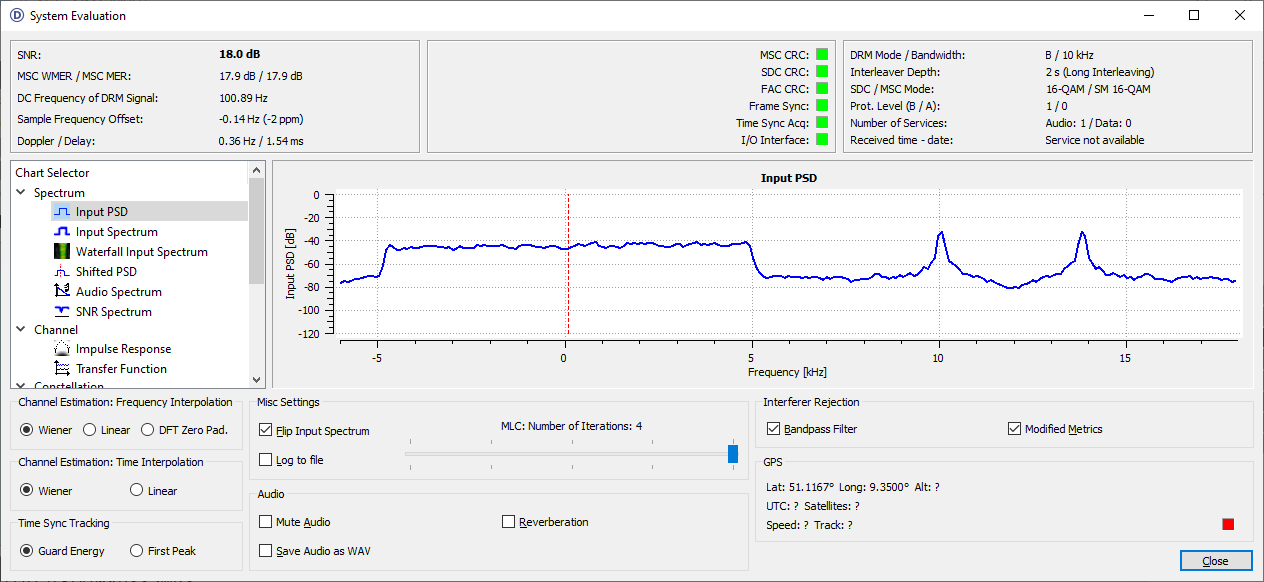Click the Waterfall Input Spectrum icon

coord(62,252)
